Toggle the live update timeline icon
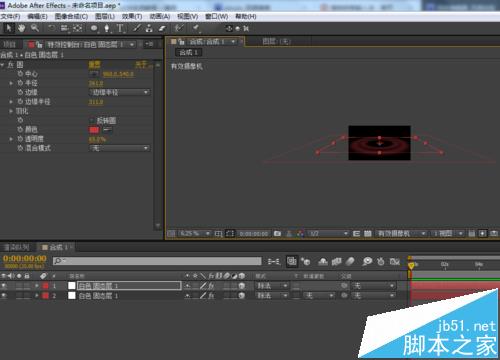The height and width of the screenshot is (360, 500). click(x=292, y=261)
